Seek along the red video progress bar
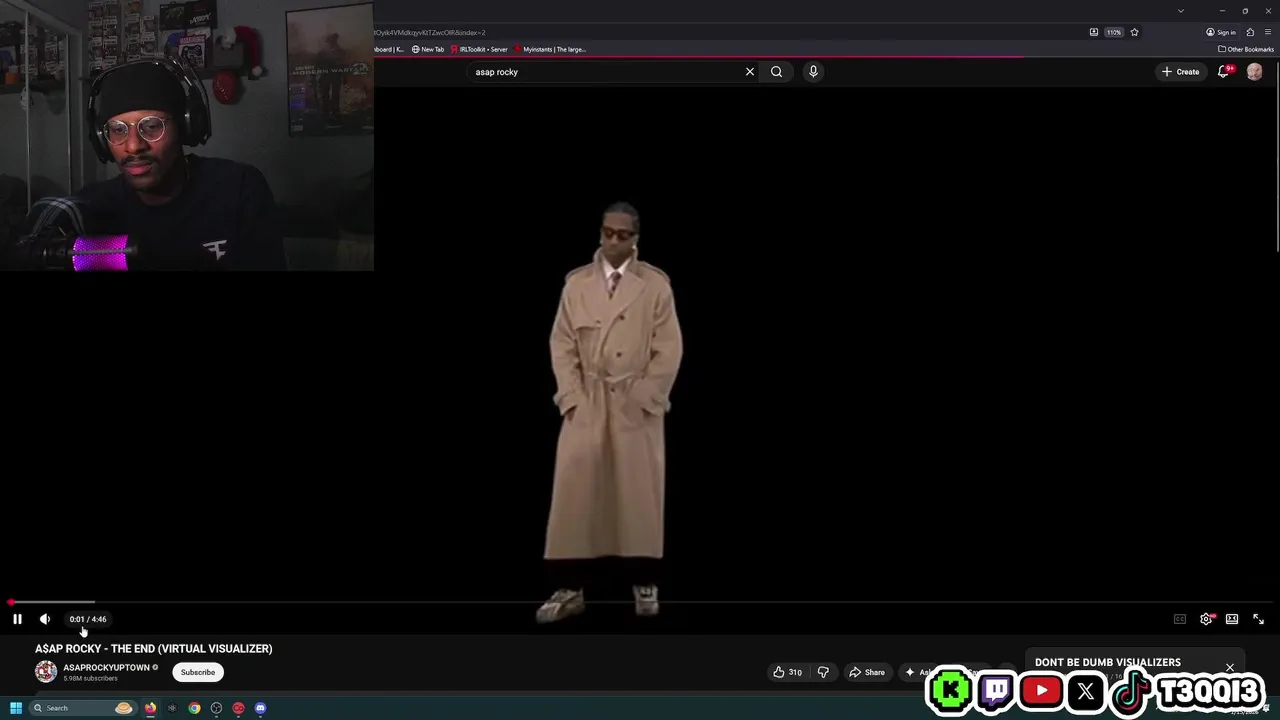 pyautogui.click(x=640, y=602)
